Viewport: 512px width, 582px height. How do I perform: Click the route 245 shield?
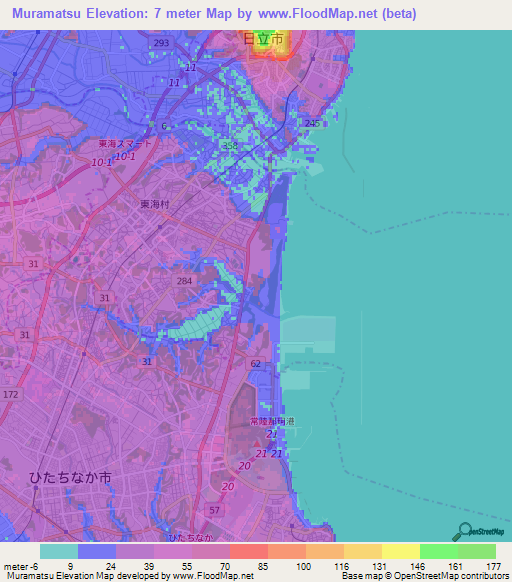(313, 123)
